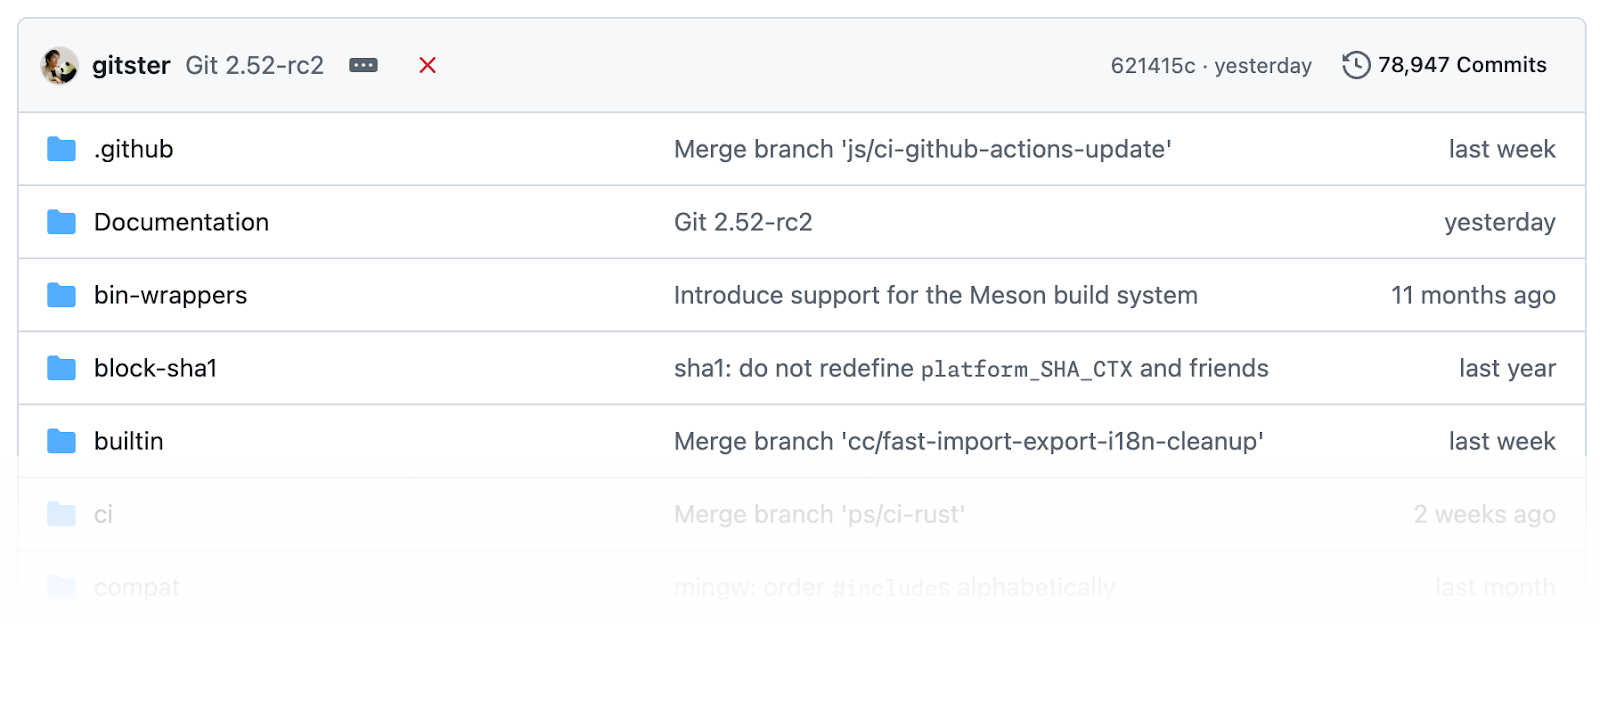Open the gitster username link

click(131, 65)
